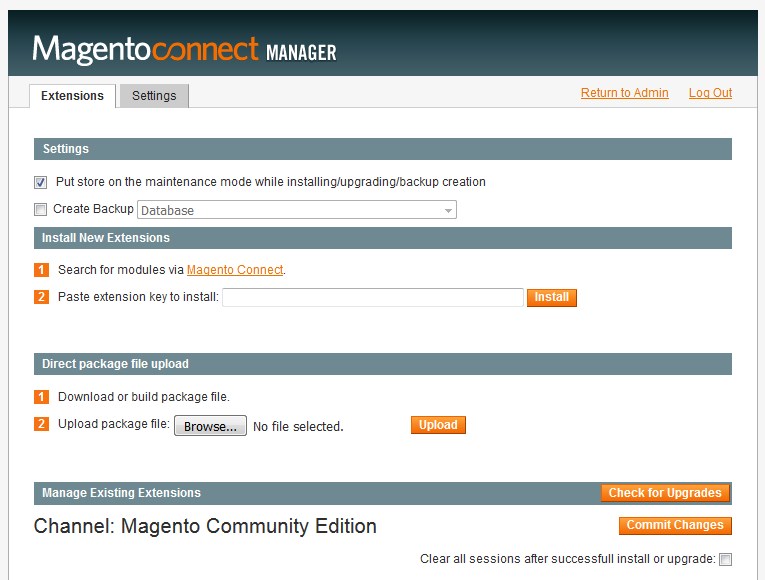
Task: Choose a package file with Browse
Action: [210, 426]
